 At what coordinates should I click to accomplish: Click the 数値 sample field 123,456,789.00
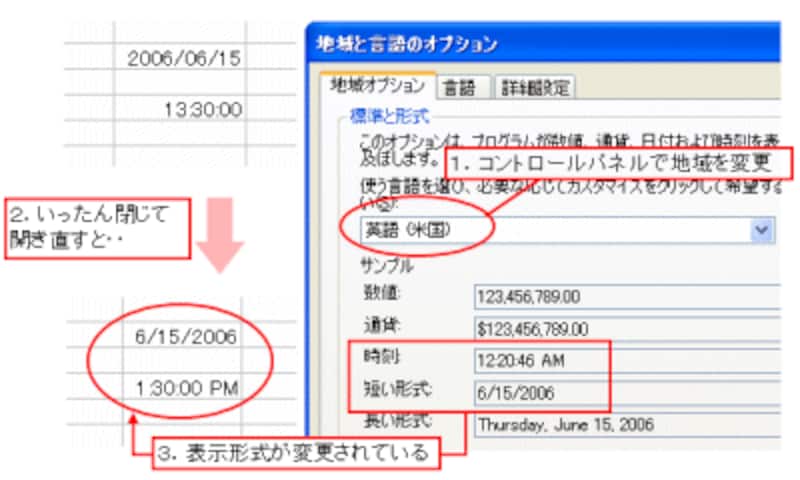pos(625,297)
